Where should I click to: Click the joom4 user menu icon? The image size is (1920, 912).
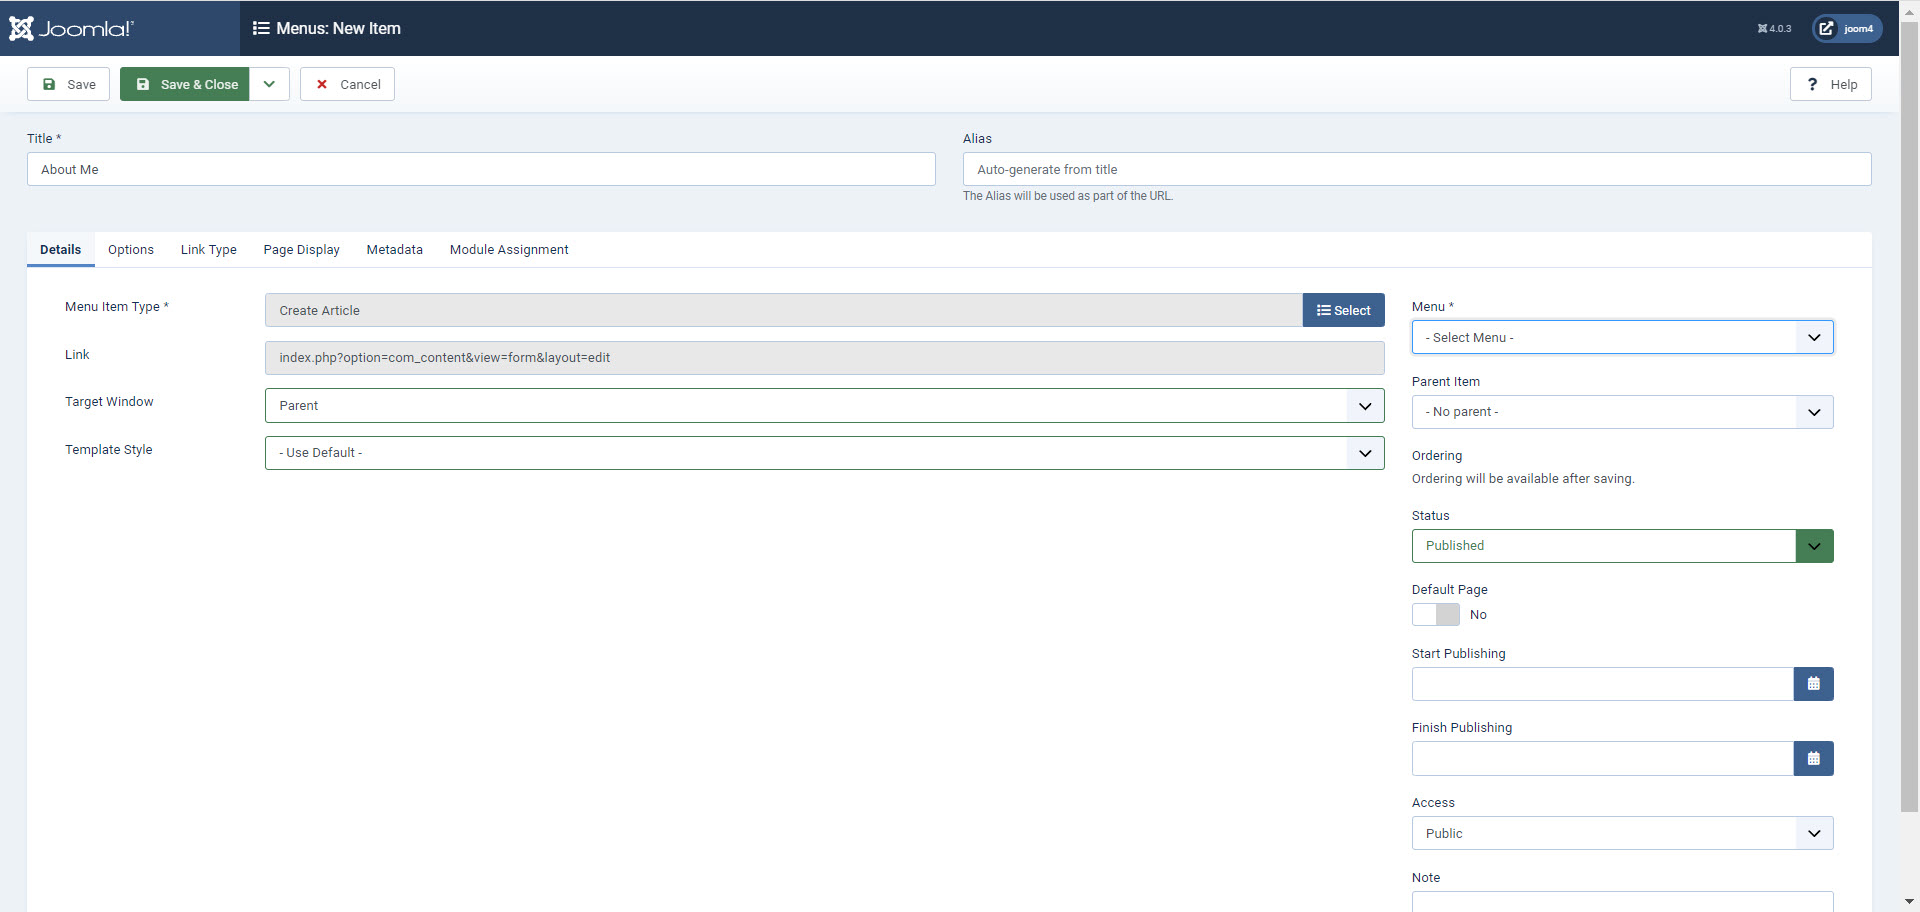[1847, 28]
